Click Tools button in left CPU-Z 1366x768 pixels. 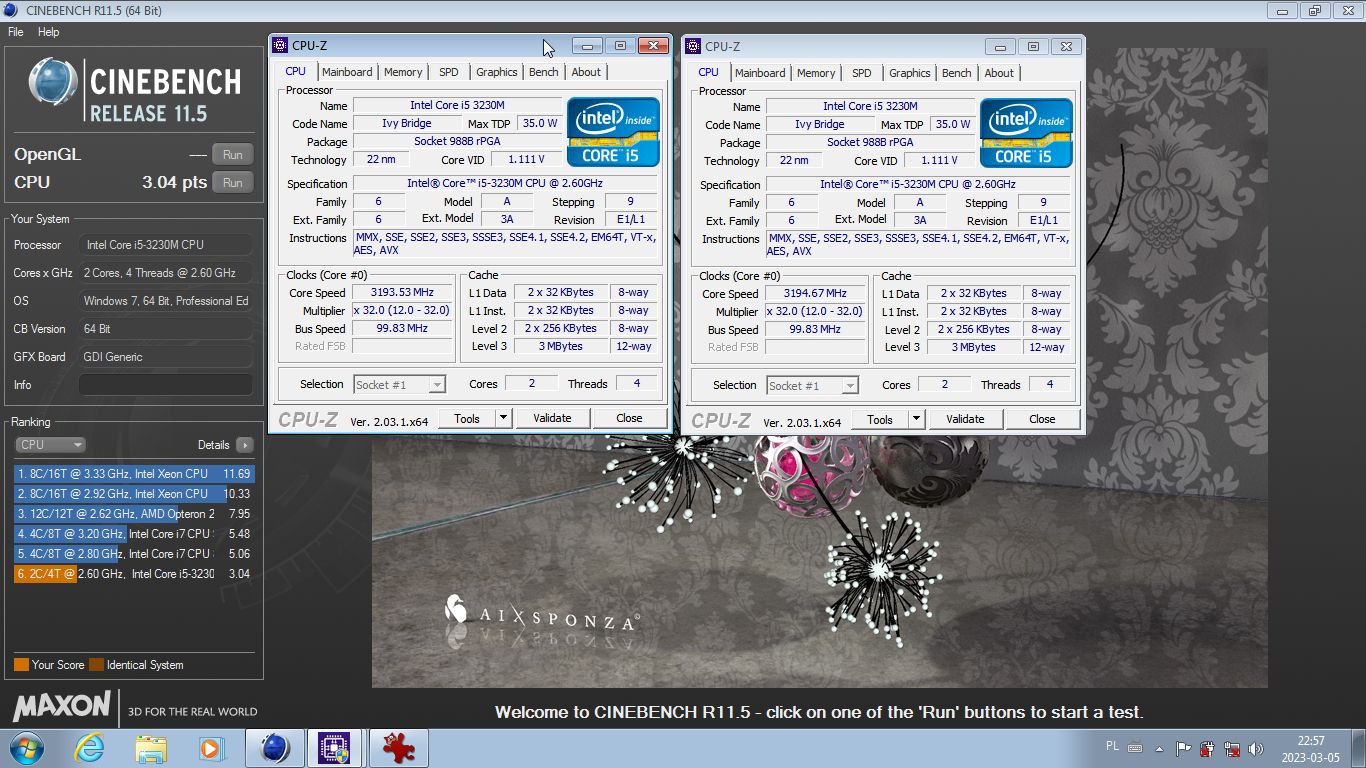pos(467,418)
